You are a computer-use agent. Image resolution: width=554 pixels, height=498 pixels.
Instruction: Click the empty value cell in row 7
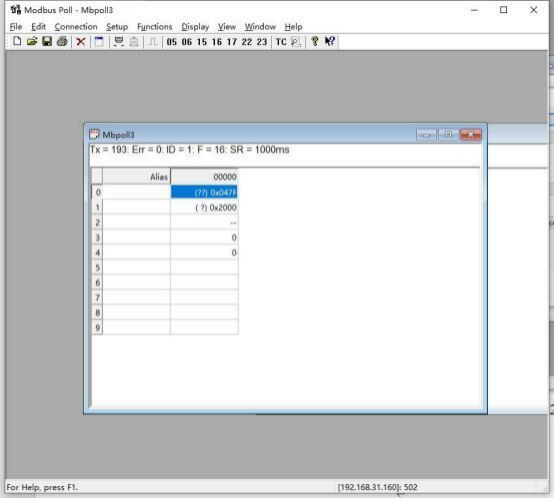204,297
